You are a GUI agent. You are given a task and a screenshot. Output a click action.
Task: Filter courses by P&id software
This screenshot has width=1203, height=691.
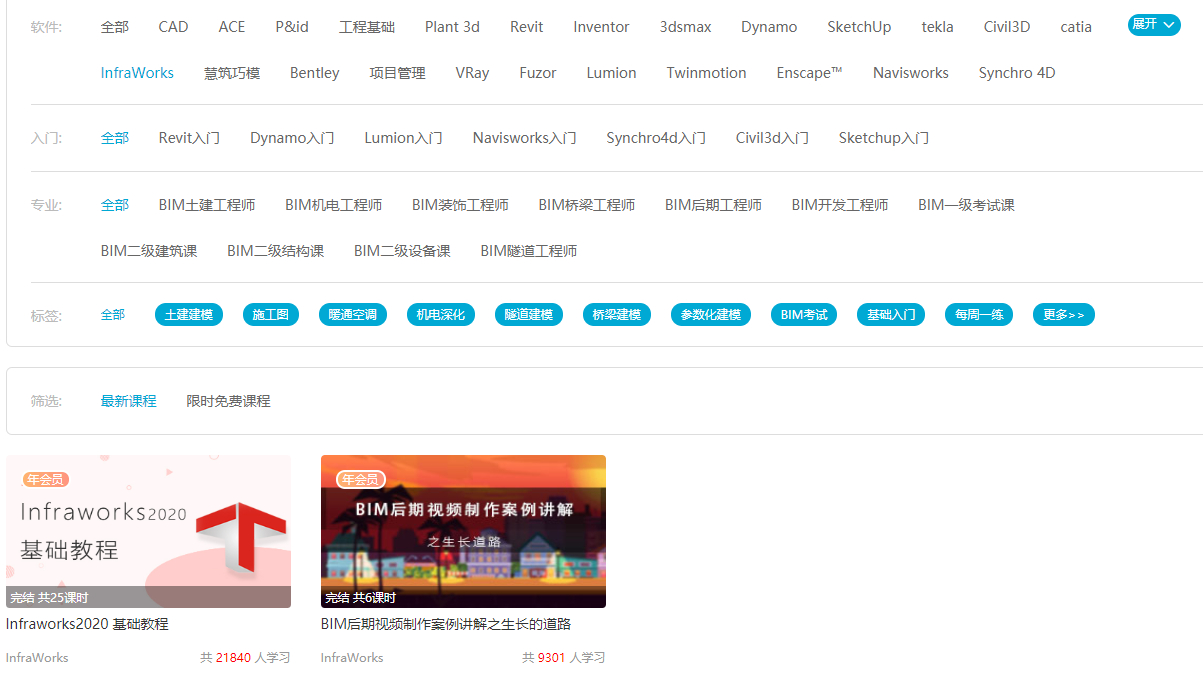(x=292, y=27)
